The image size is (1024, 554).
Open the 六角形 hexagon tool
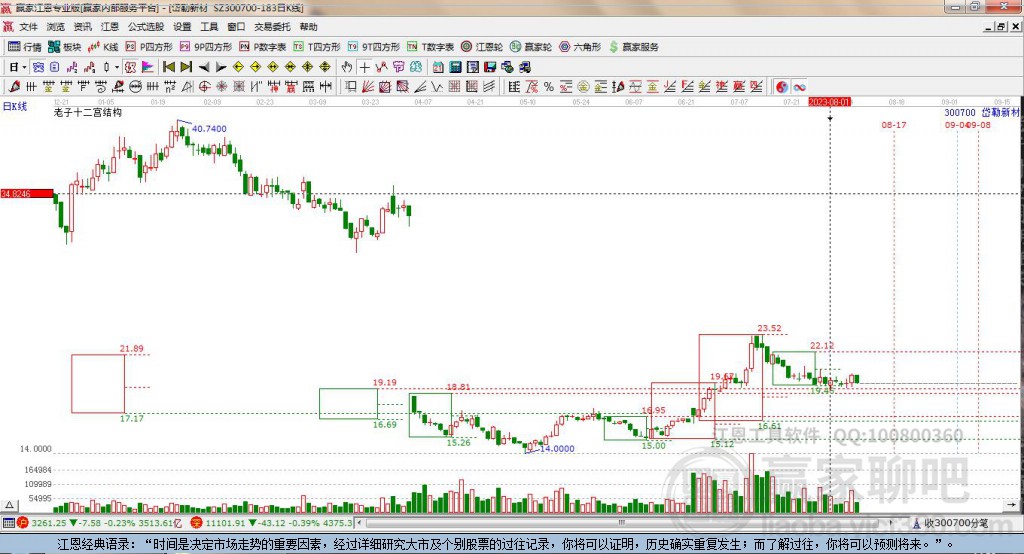(x=580, y=47)
